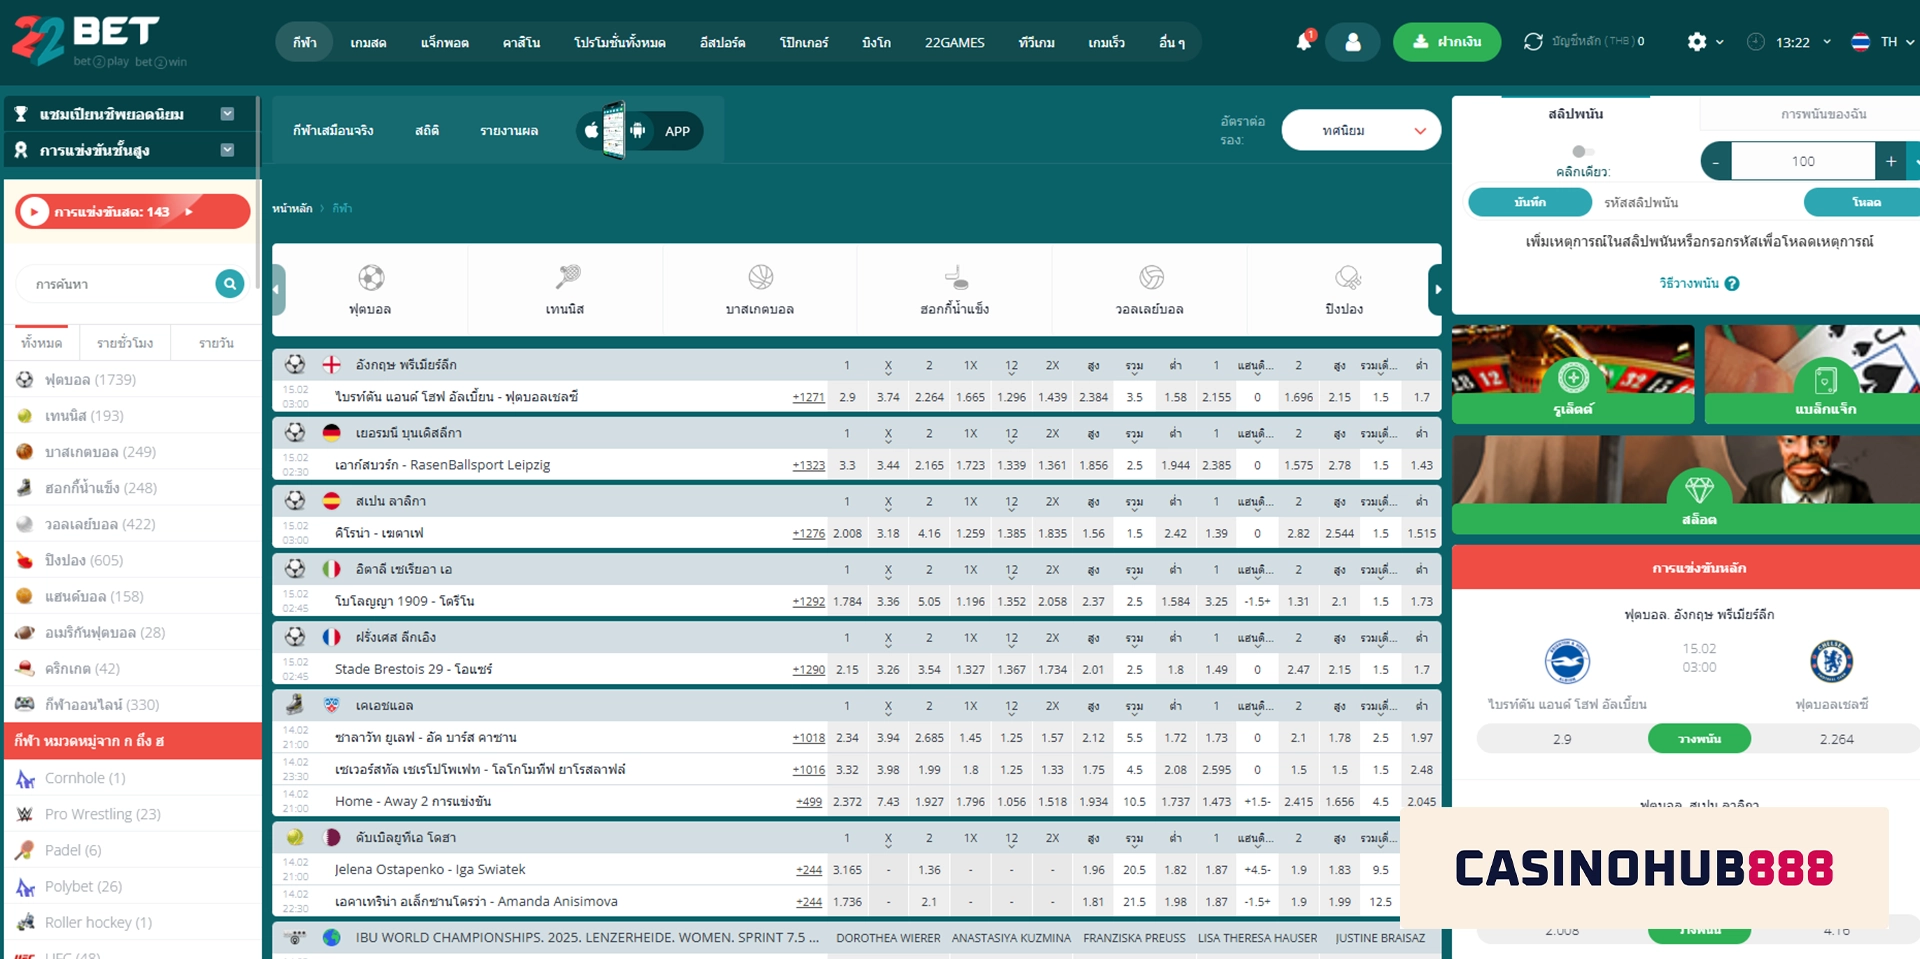Click the Brighton team crest
Viewport: 1920px width, 959px height.
click(1567, 661)
